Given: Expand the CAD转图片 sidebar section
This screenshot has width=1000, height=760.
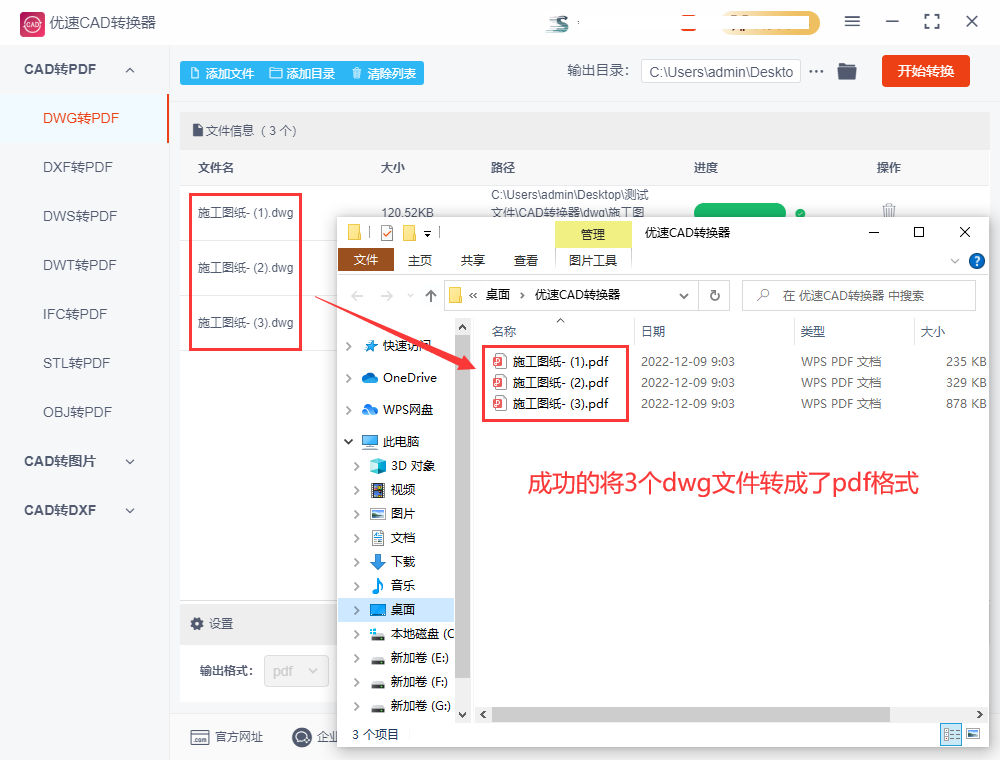Looking at the screenshot, I should click(130, 462).
